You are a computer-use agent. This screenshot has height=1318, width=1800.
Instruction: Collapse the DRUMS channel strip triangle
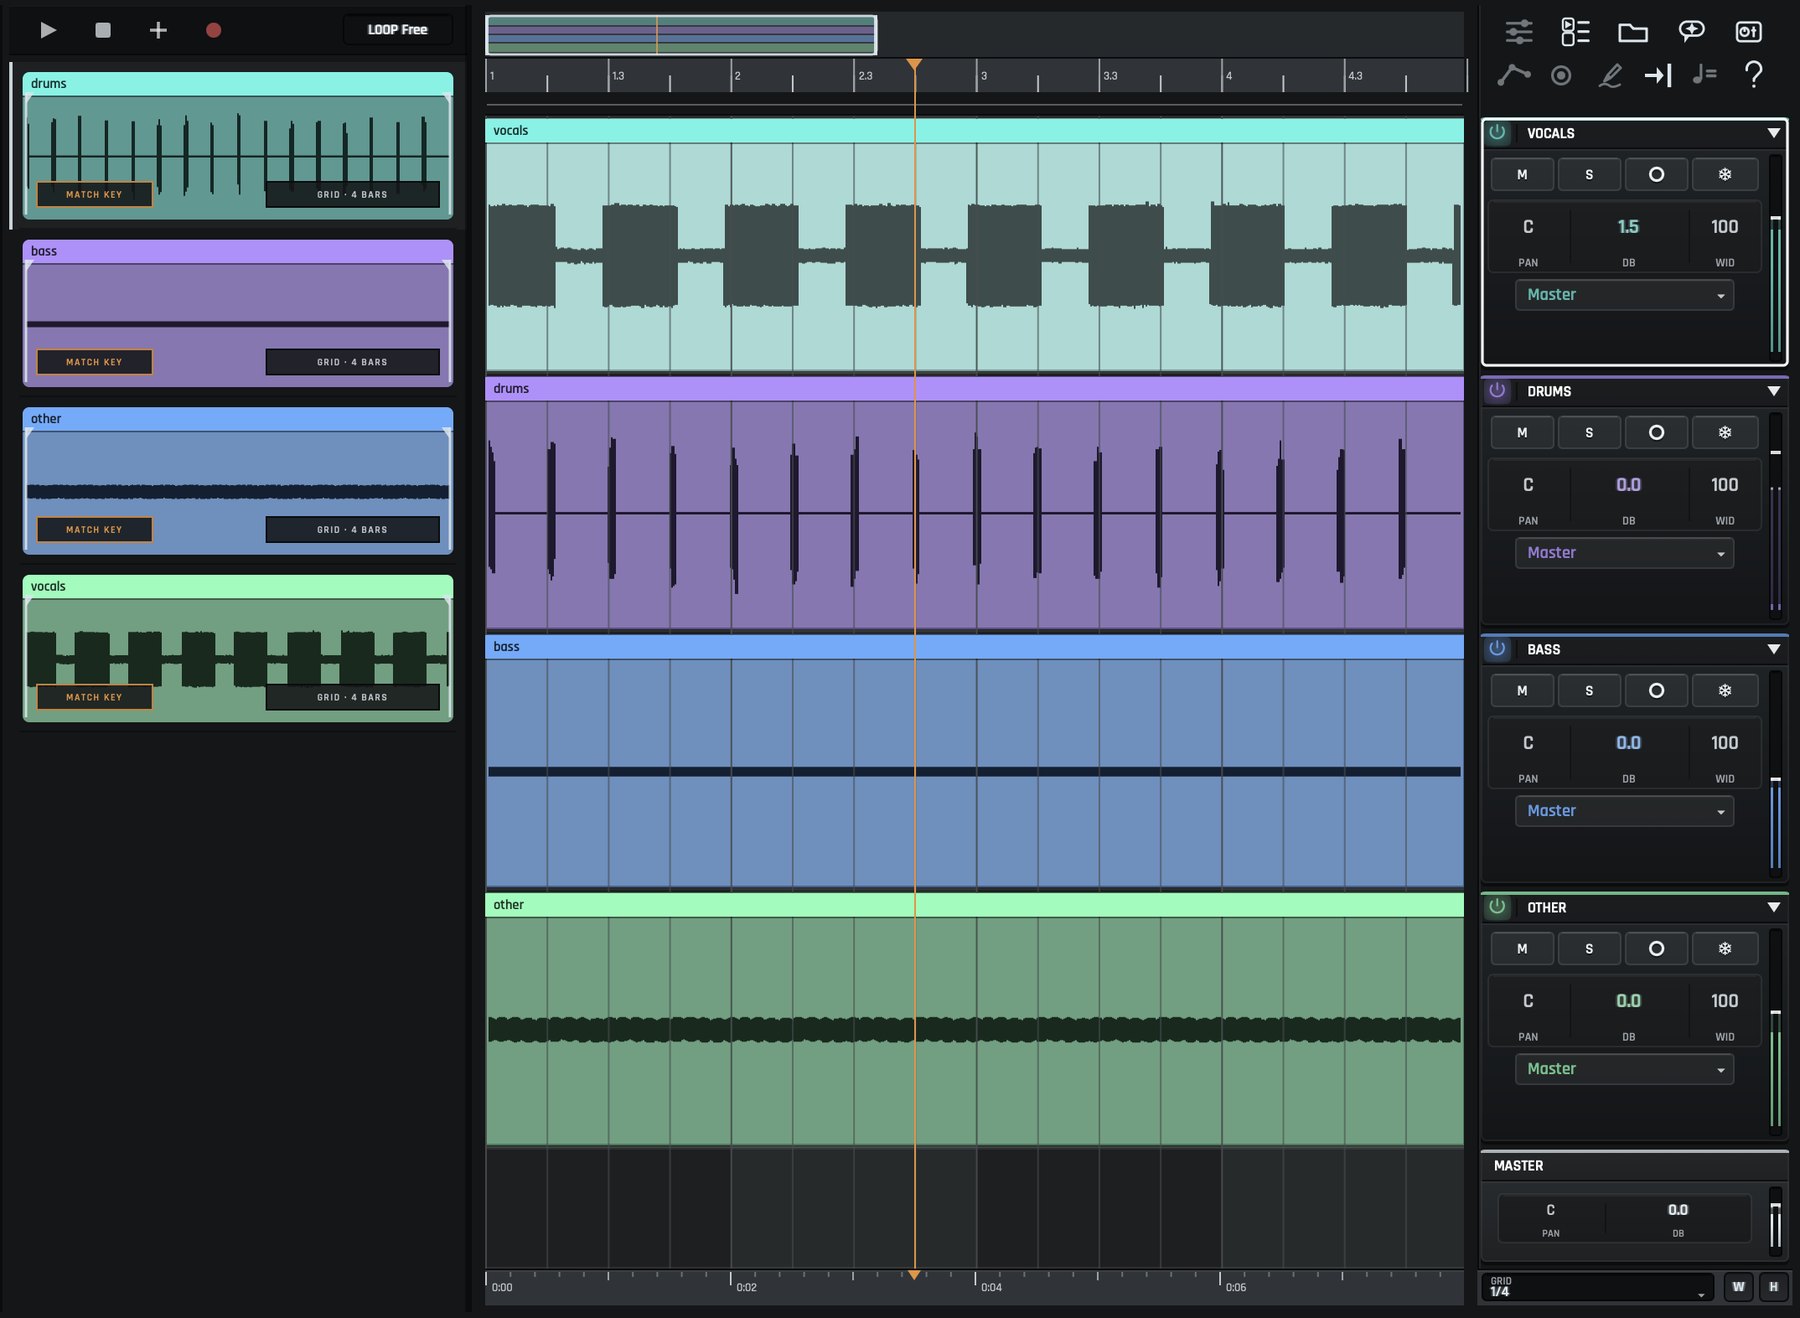coord(1773,391)
